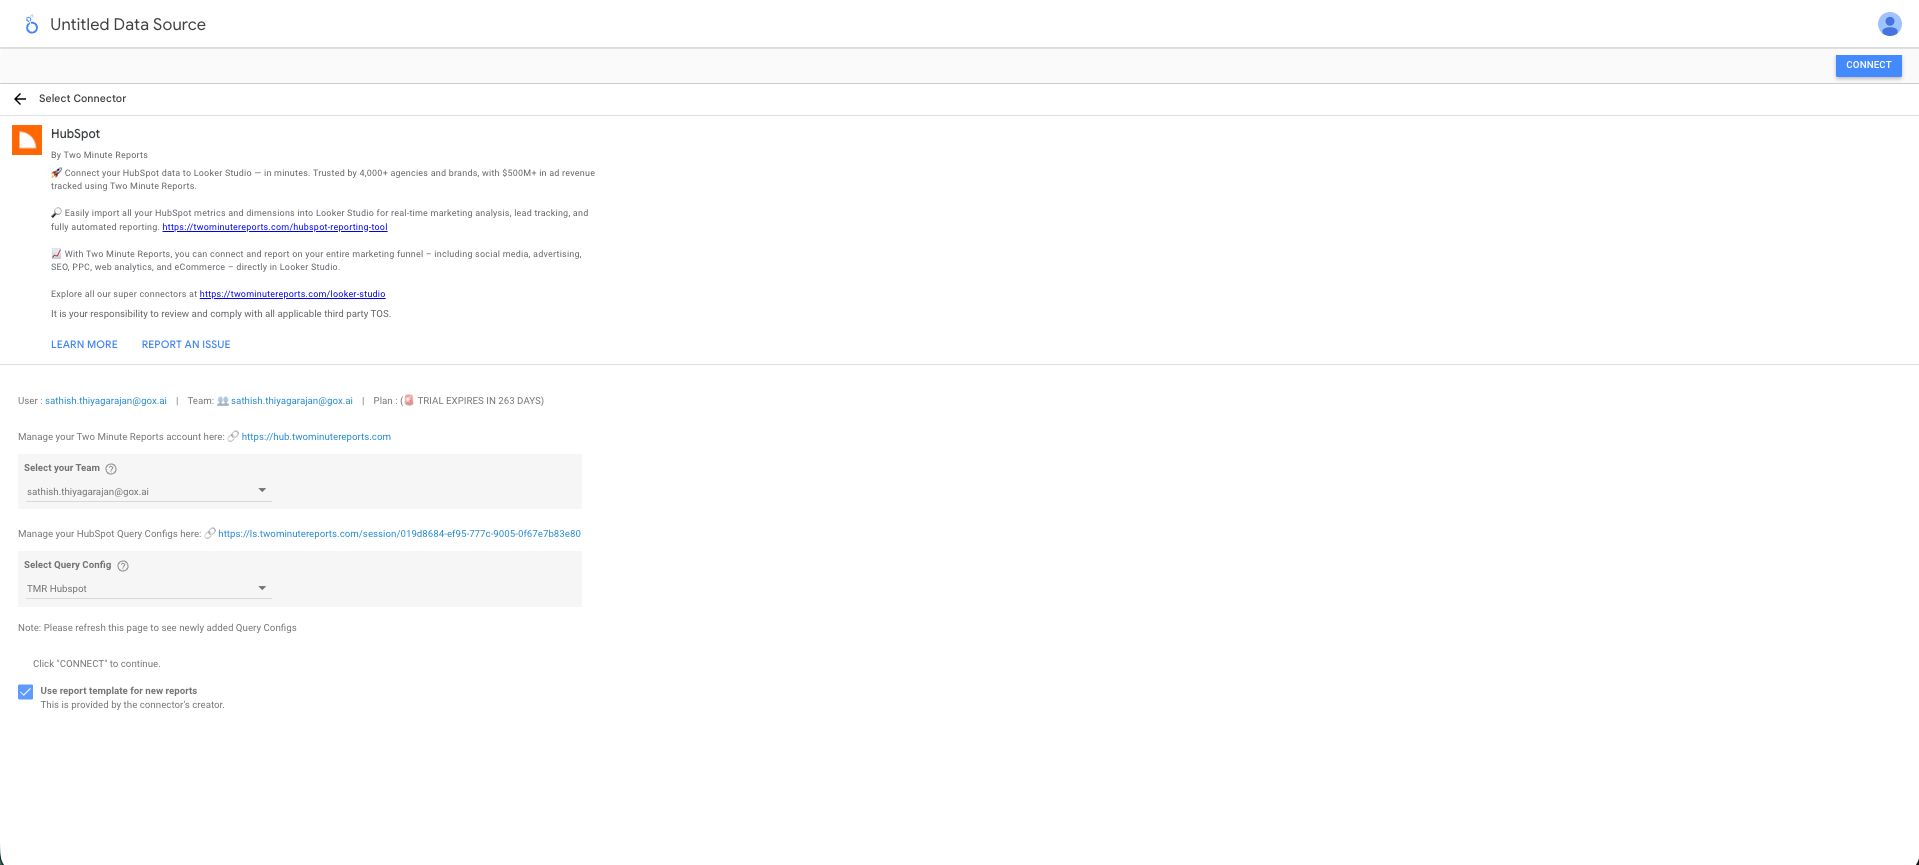
Task: Click the HubSpot connector name heading
Action: click(x=76, y=134)
